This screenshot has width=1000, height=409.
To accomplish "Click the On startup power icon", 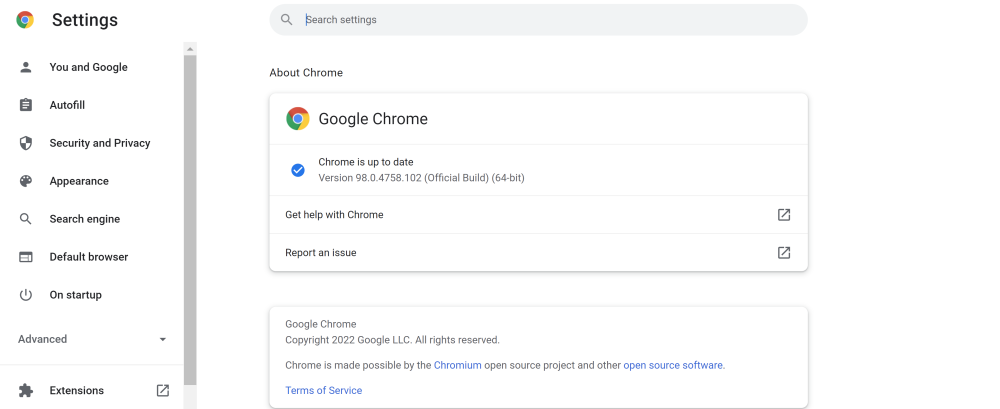I will tap(26, 295).
